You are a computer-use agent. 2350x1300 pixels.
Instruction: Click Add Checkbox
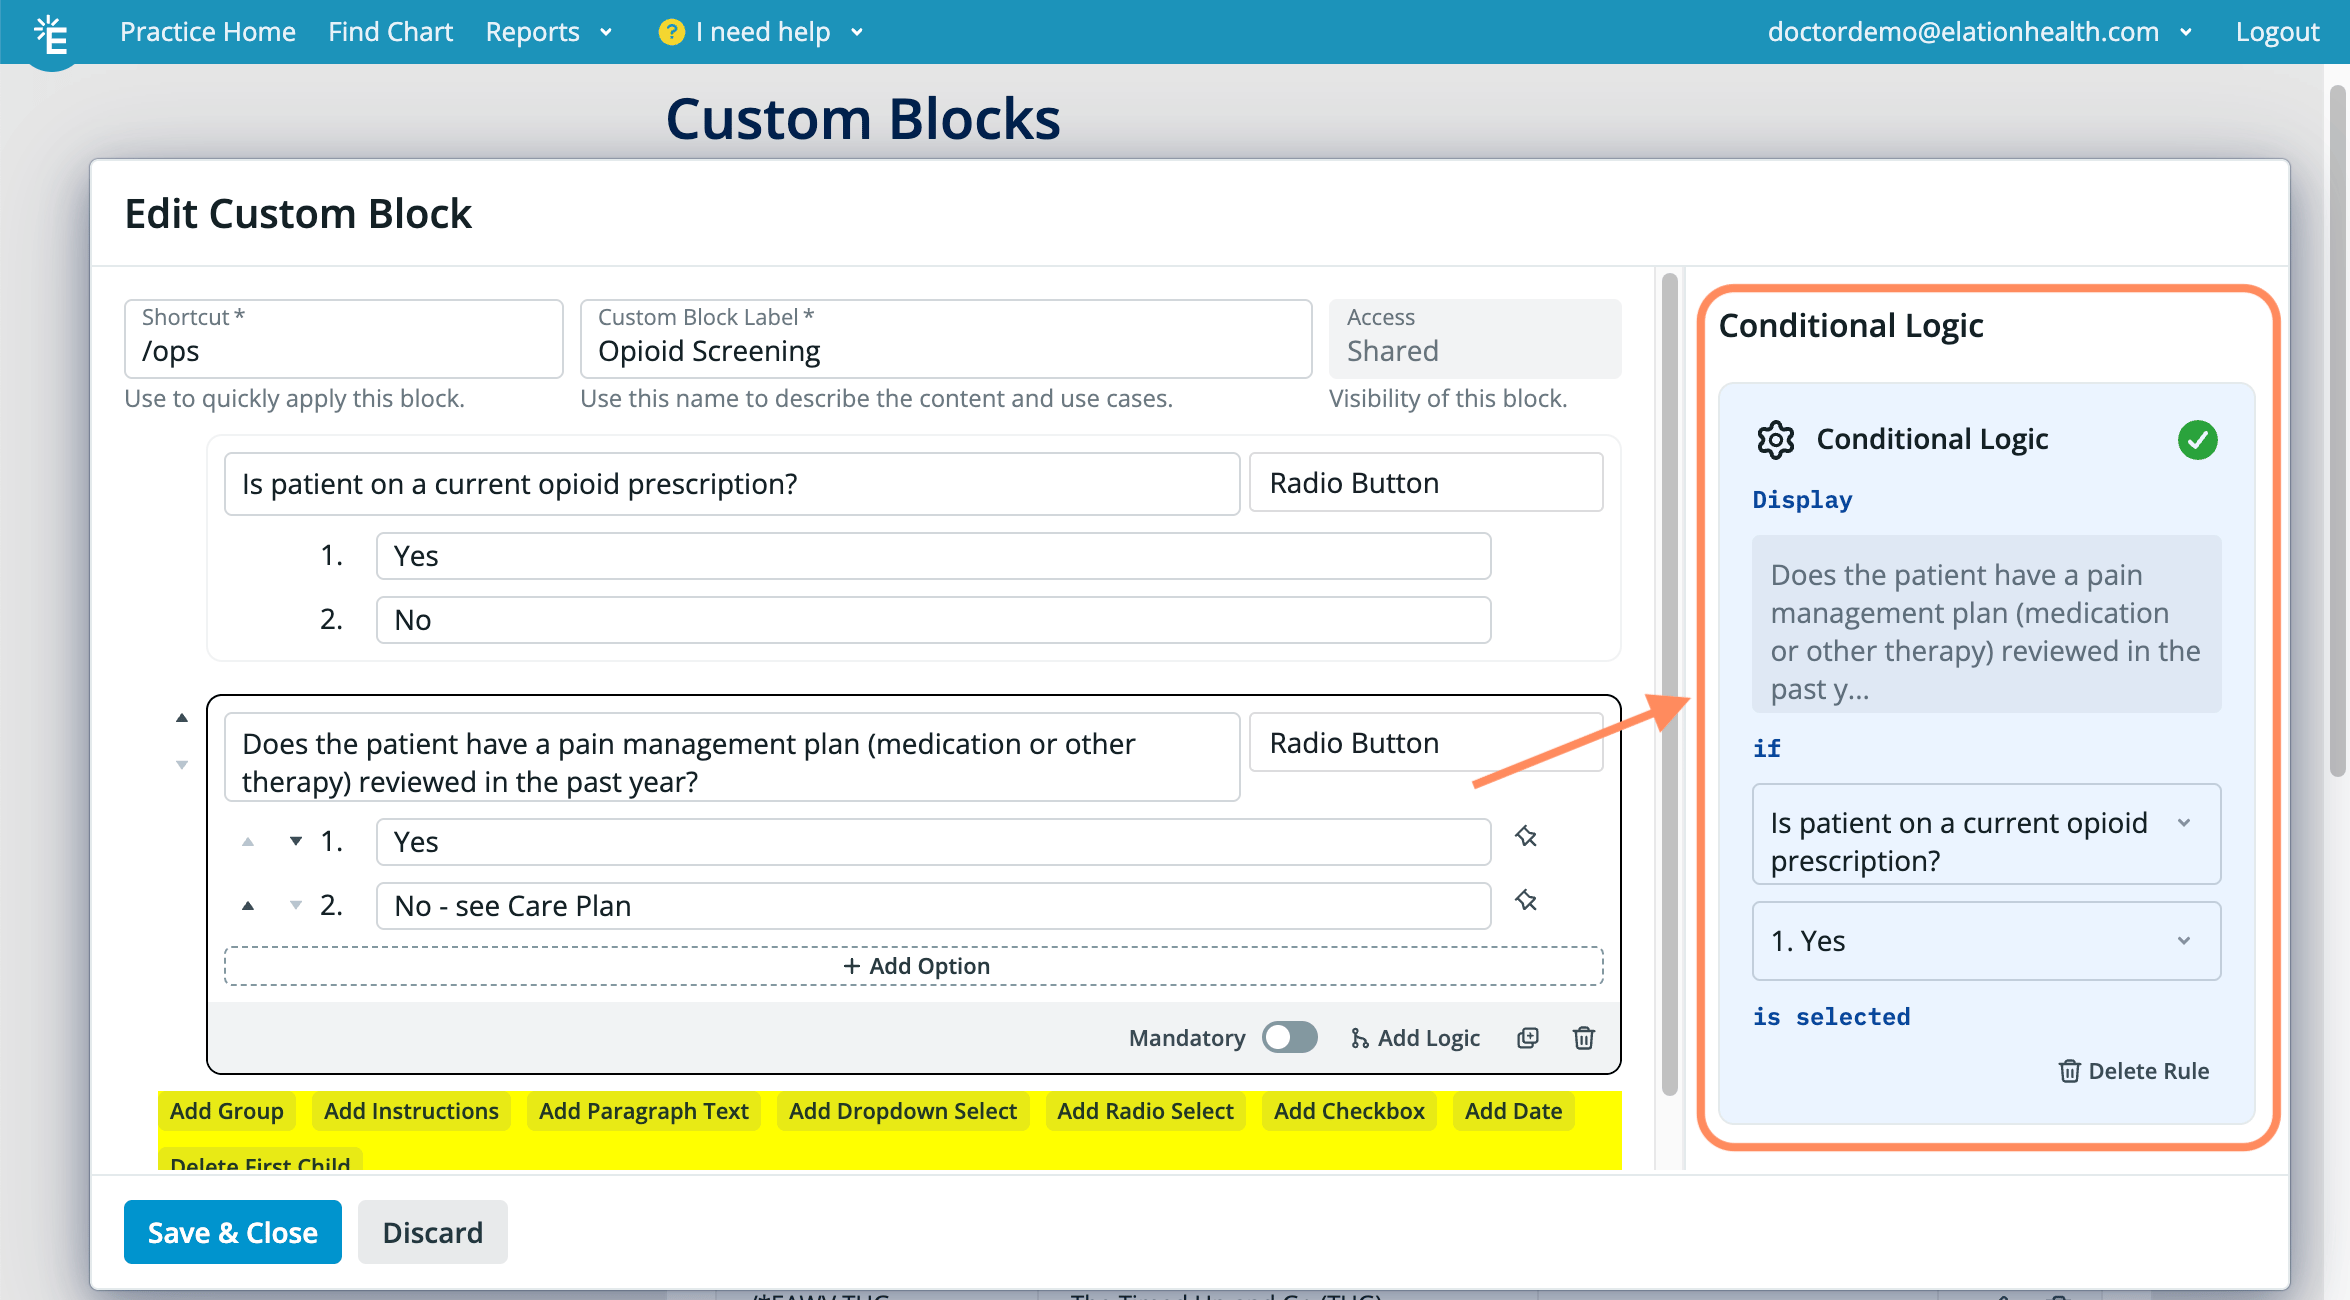(x=1349, y=1111)
